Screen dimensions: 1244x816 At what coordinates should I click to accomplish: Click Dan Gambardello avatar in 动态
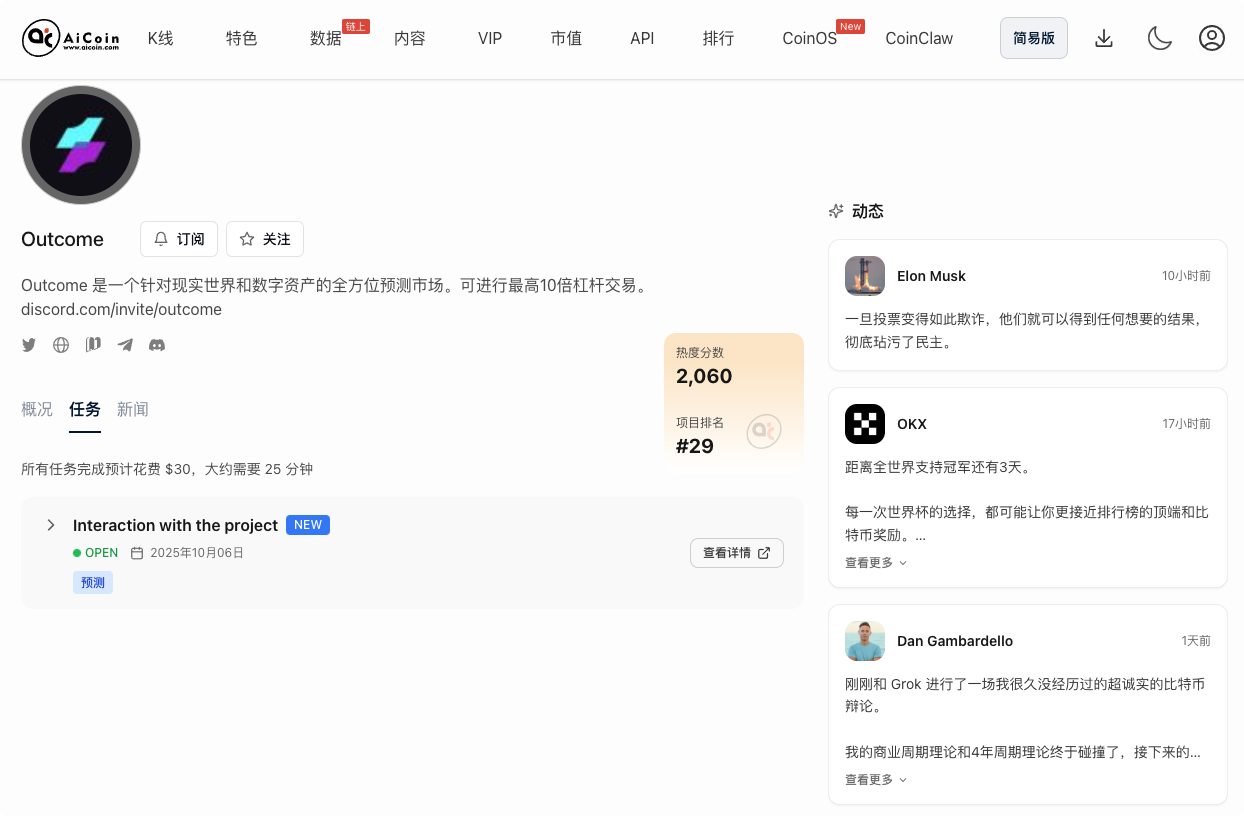coord(865,641)
